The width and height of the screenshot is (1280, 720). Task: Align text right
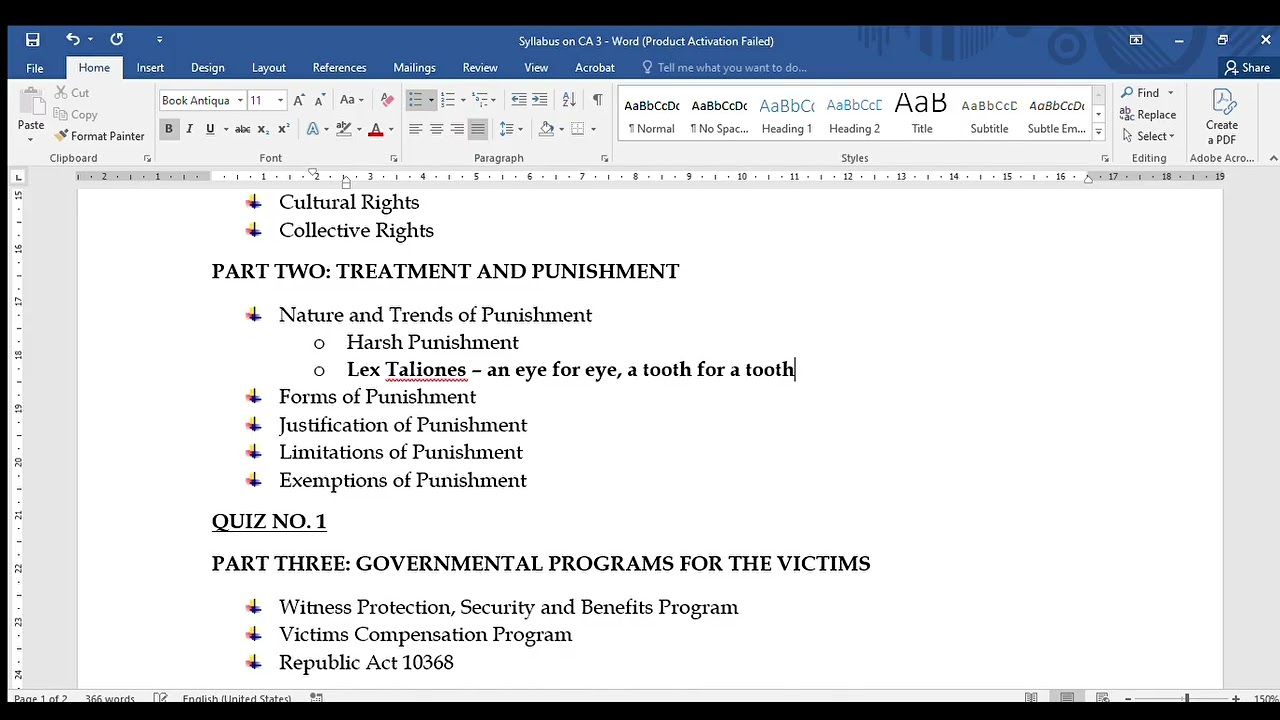click(457, 129)
